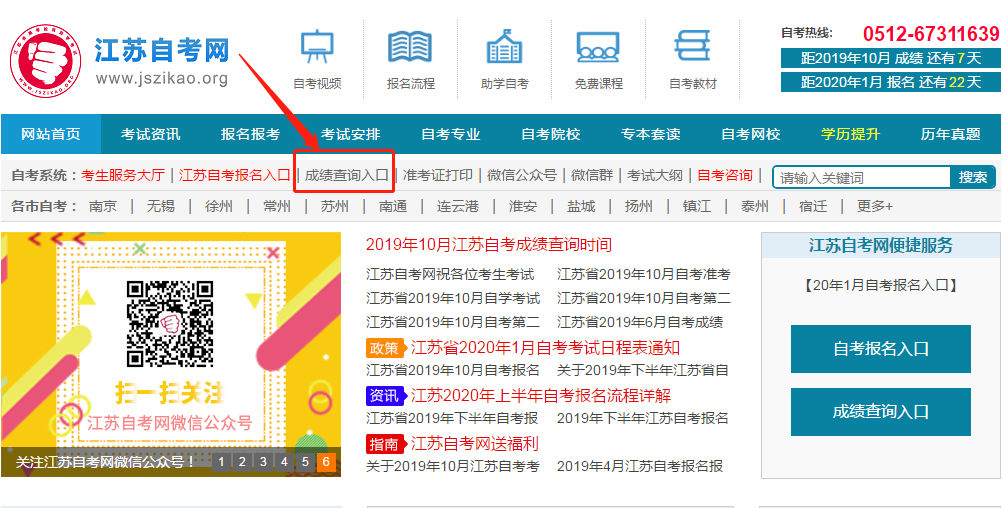
Task: Open 关于2019年10月江苏自考考 article
Action: 452,466
